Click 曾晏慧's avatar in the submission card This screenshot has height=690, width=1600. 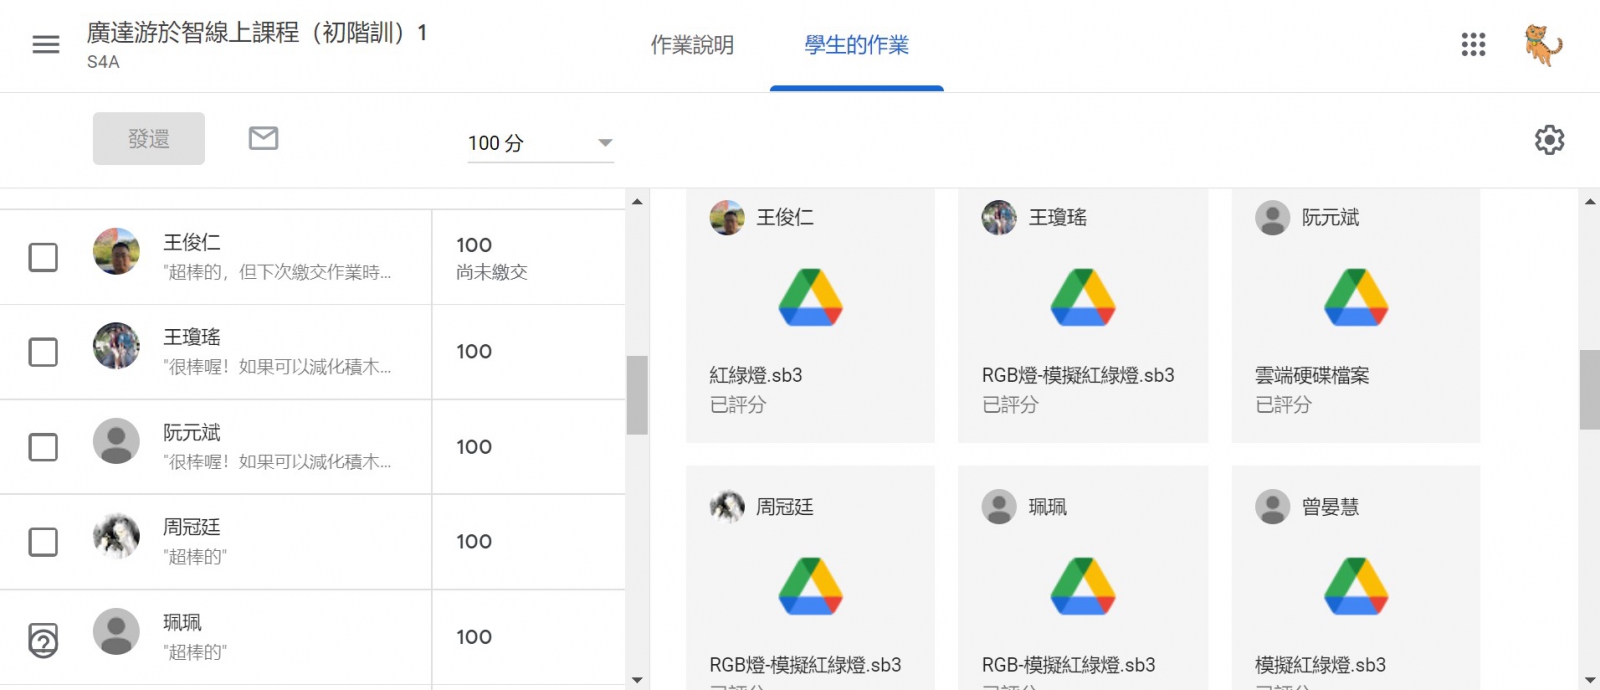coord(1273,507)
